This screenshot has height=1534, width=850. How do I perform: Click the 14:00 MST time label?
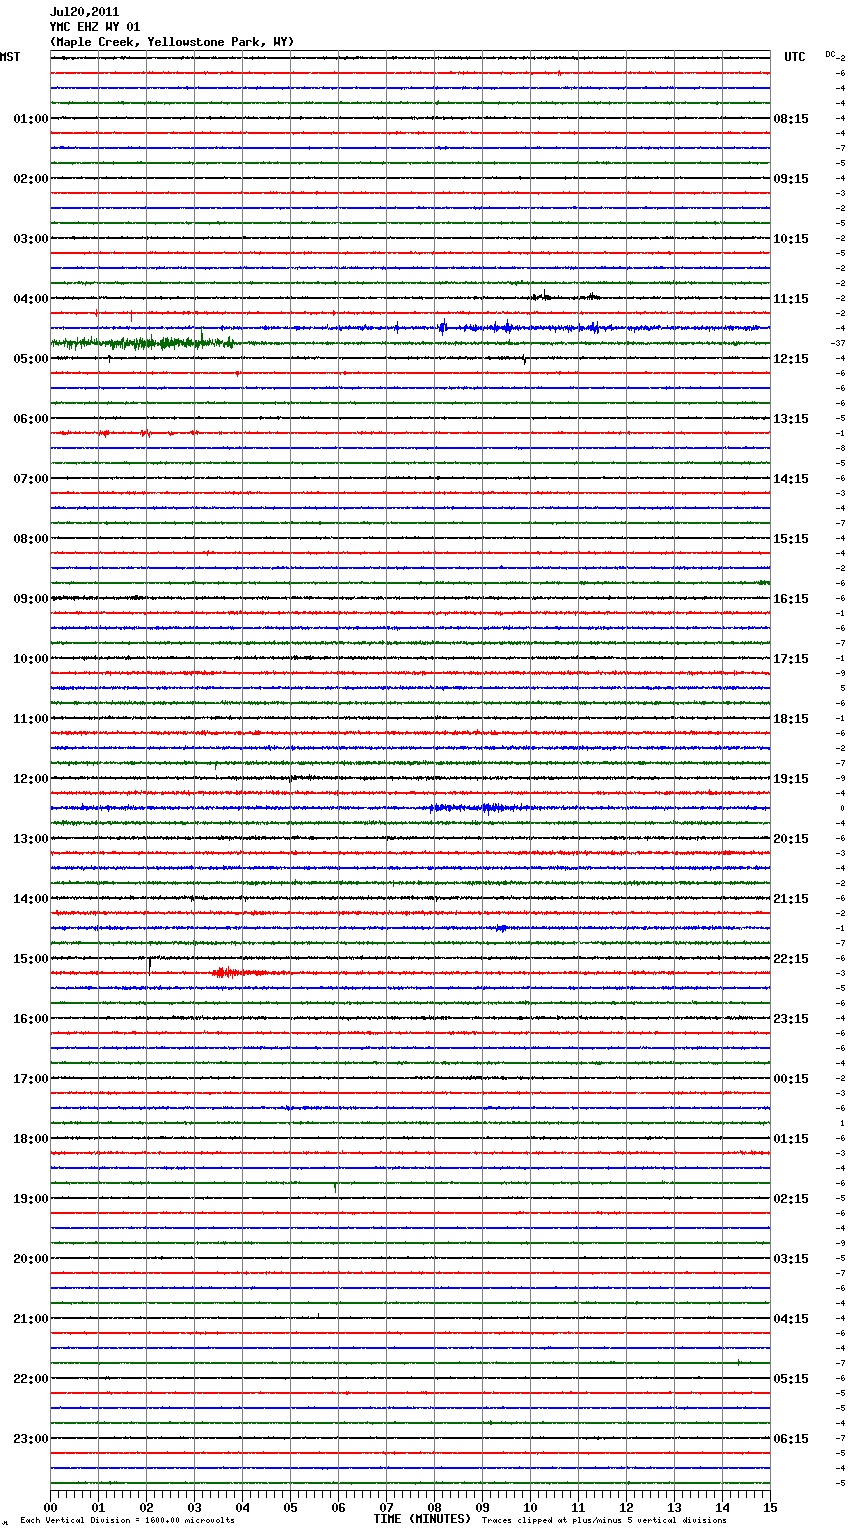click(x=31, y=899)
